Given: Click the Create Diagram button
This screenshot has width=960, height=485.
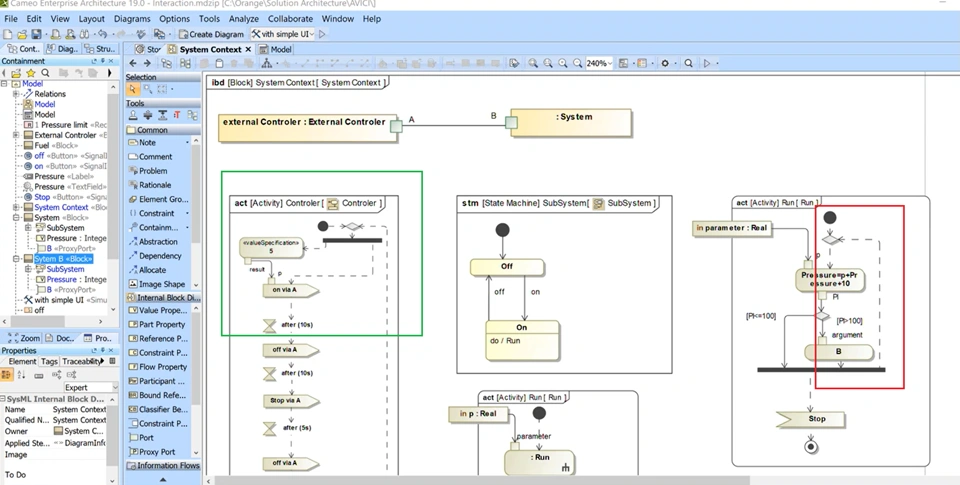Looking at the screenshot, I should pos(211,34).
